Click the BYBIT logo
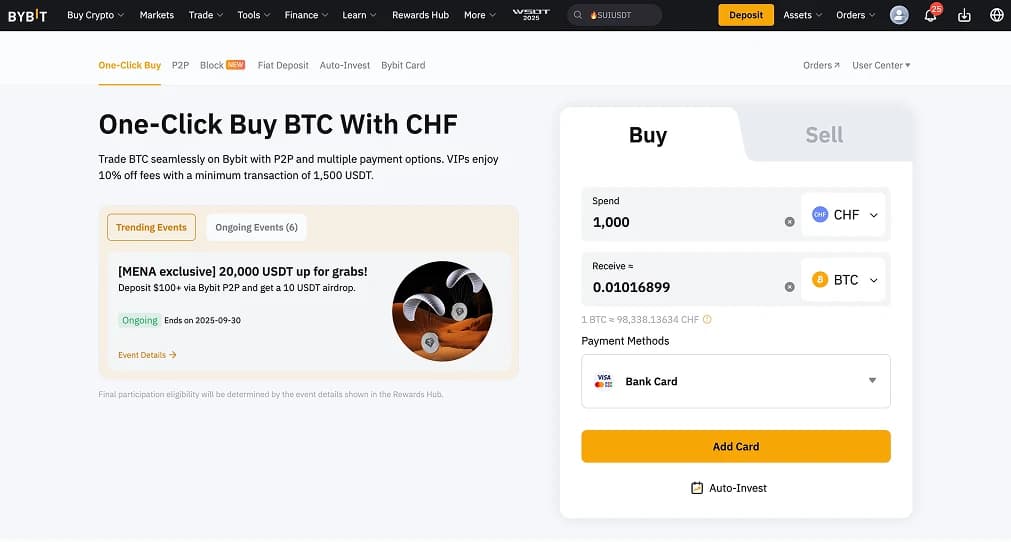The width and height of the screenshot is (1011, 542). click(27, 15)
